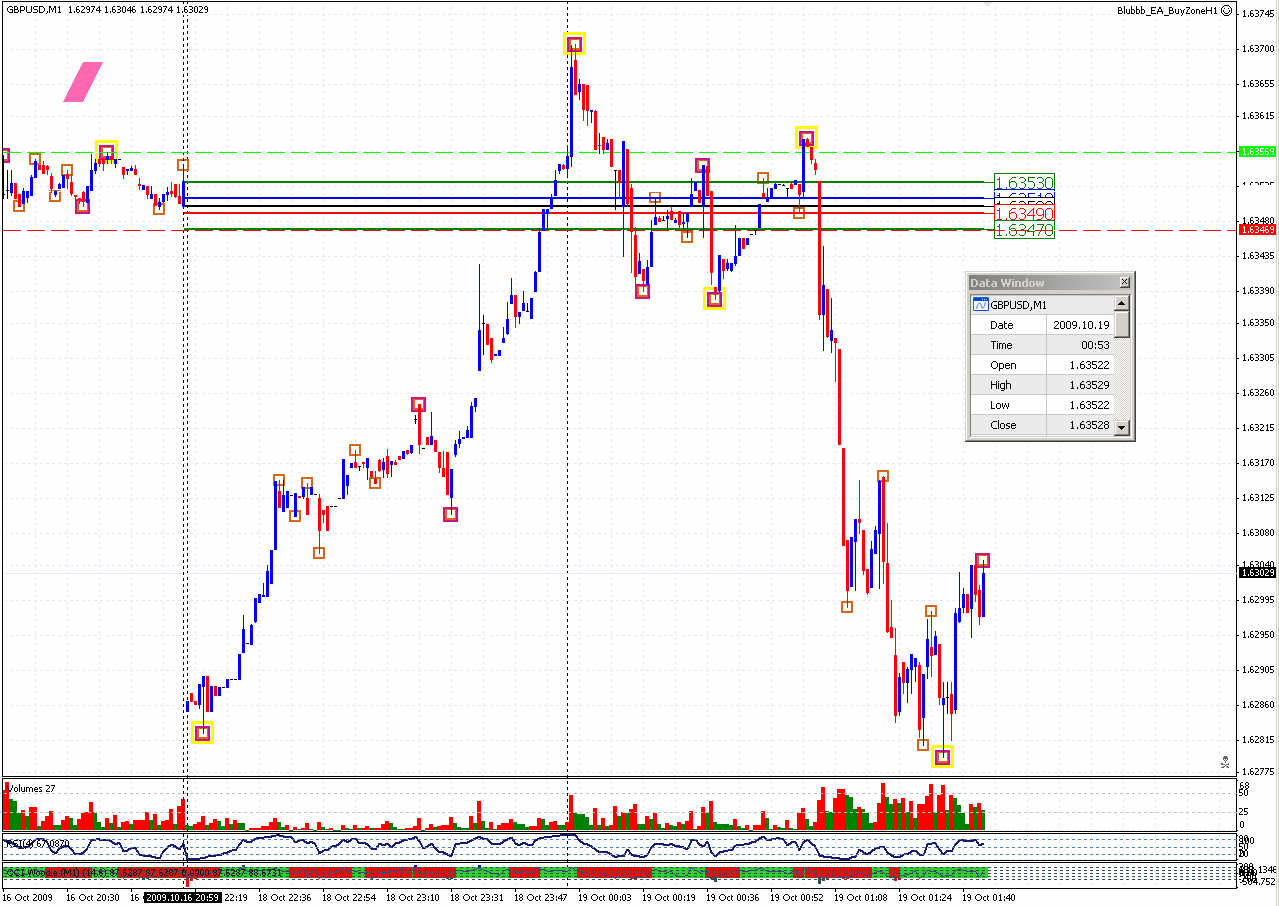Click the High label in Data Window
This screenshot has height=906, width=1279.
1000,385
